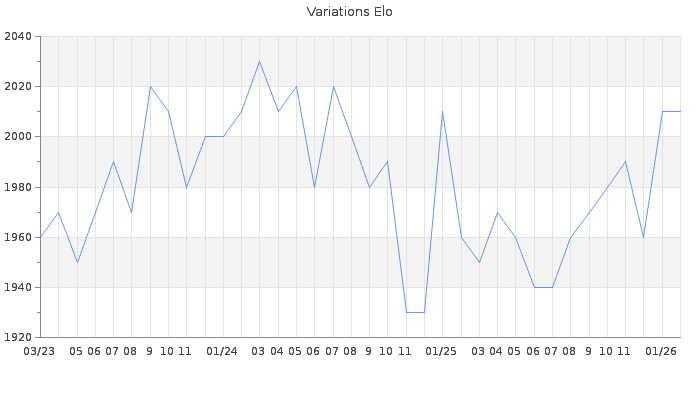
Task: Click the 1920 y-axis label
Action: (x=18, y=337)
